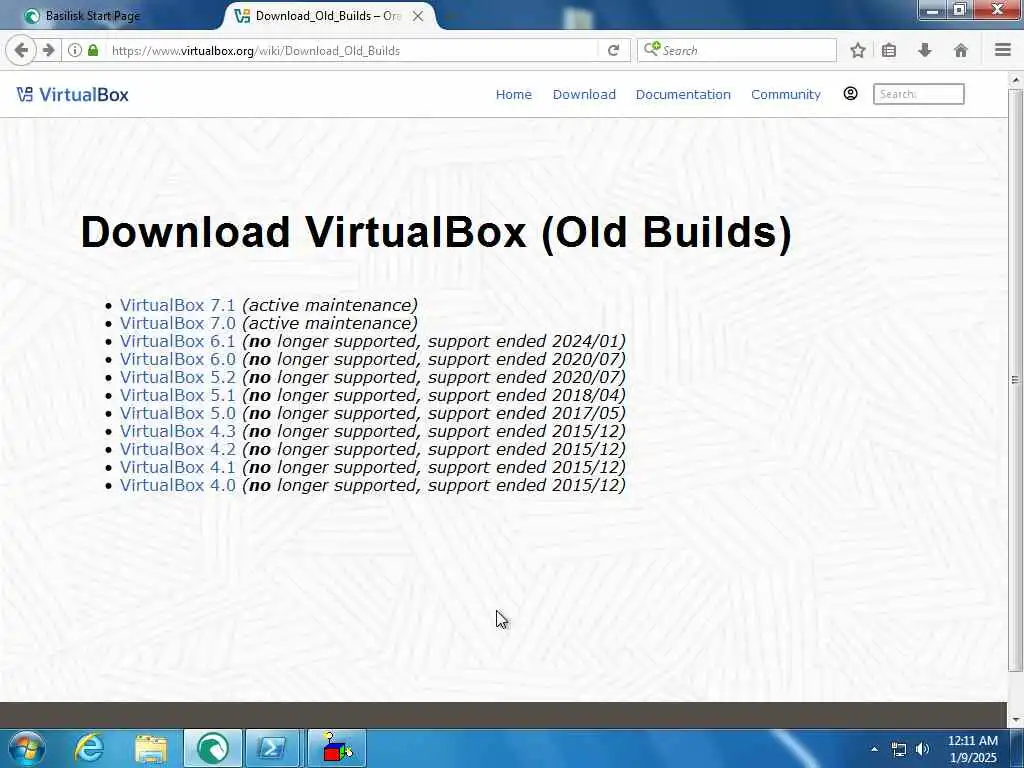
Task: Open the colored blocks app in taskbar
Action: [x=336, y=748]
